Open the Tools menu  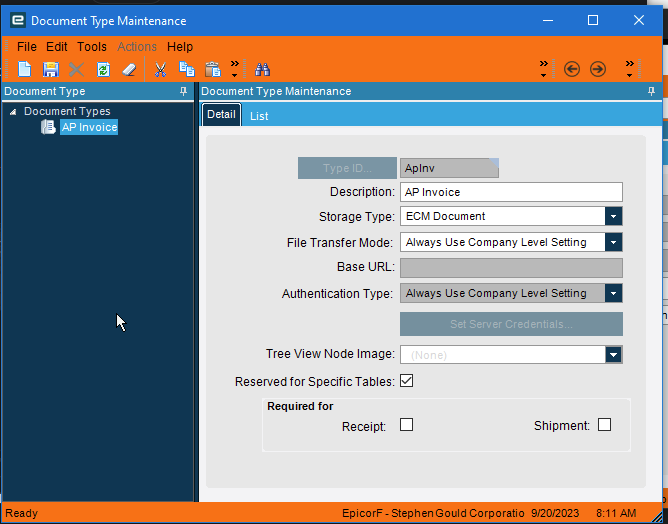(92, 46)
